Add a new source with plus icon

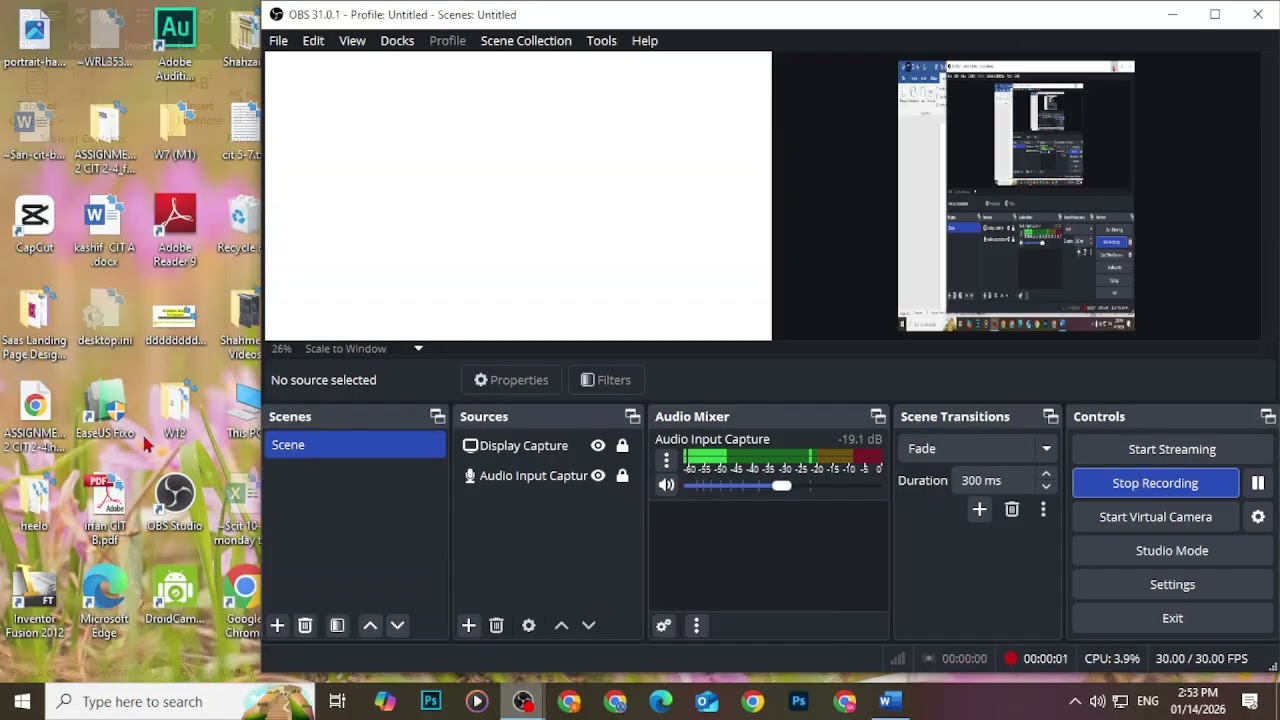pyautogui.click(x=468, y=625)
